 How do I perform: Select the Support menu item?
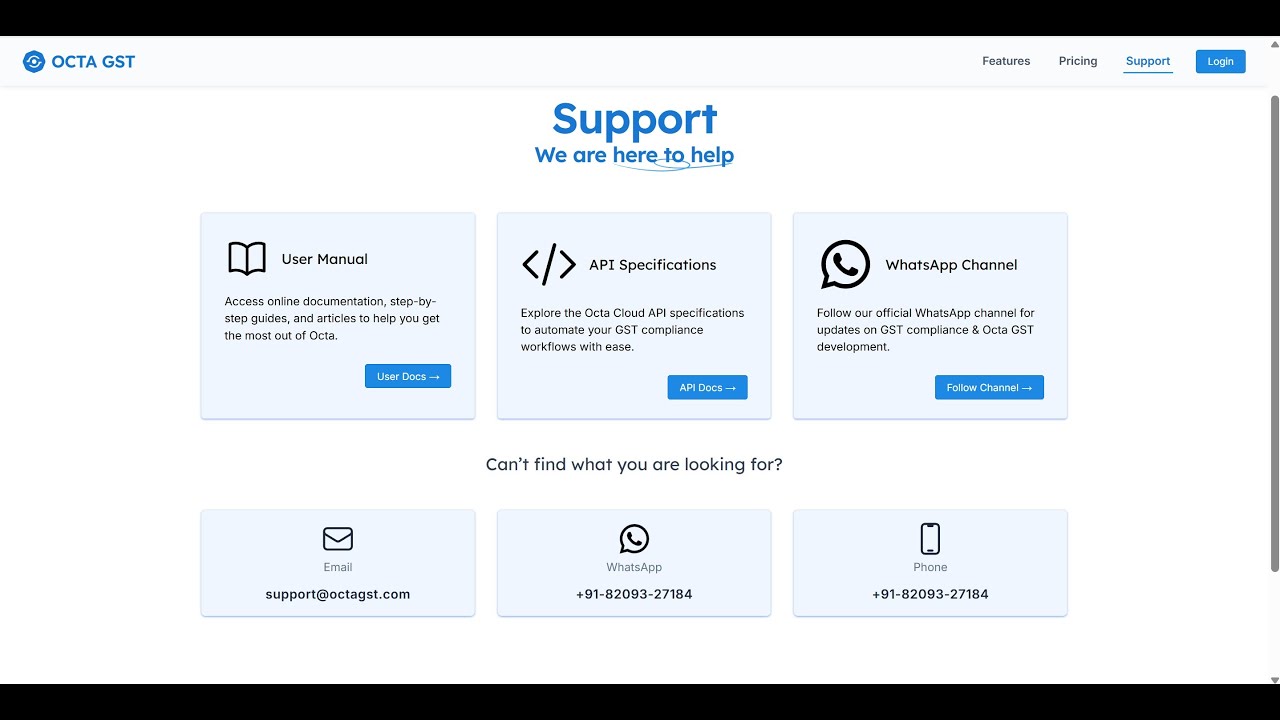[1148, 61]
